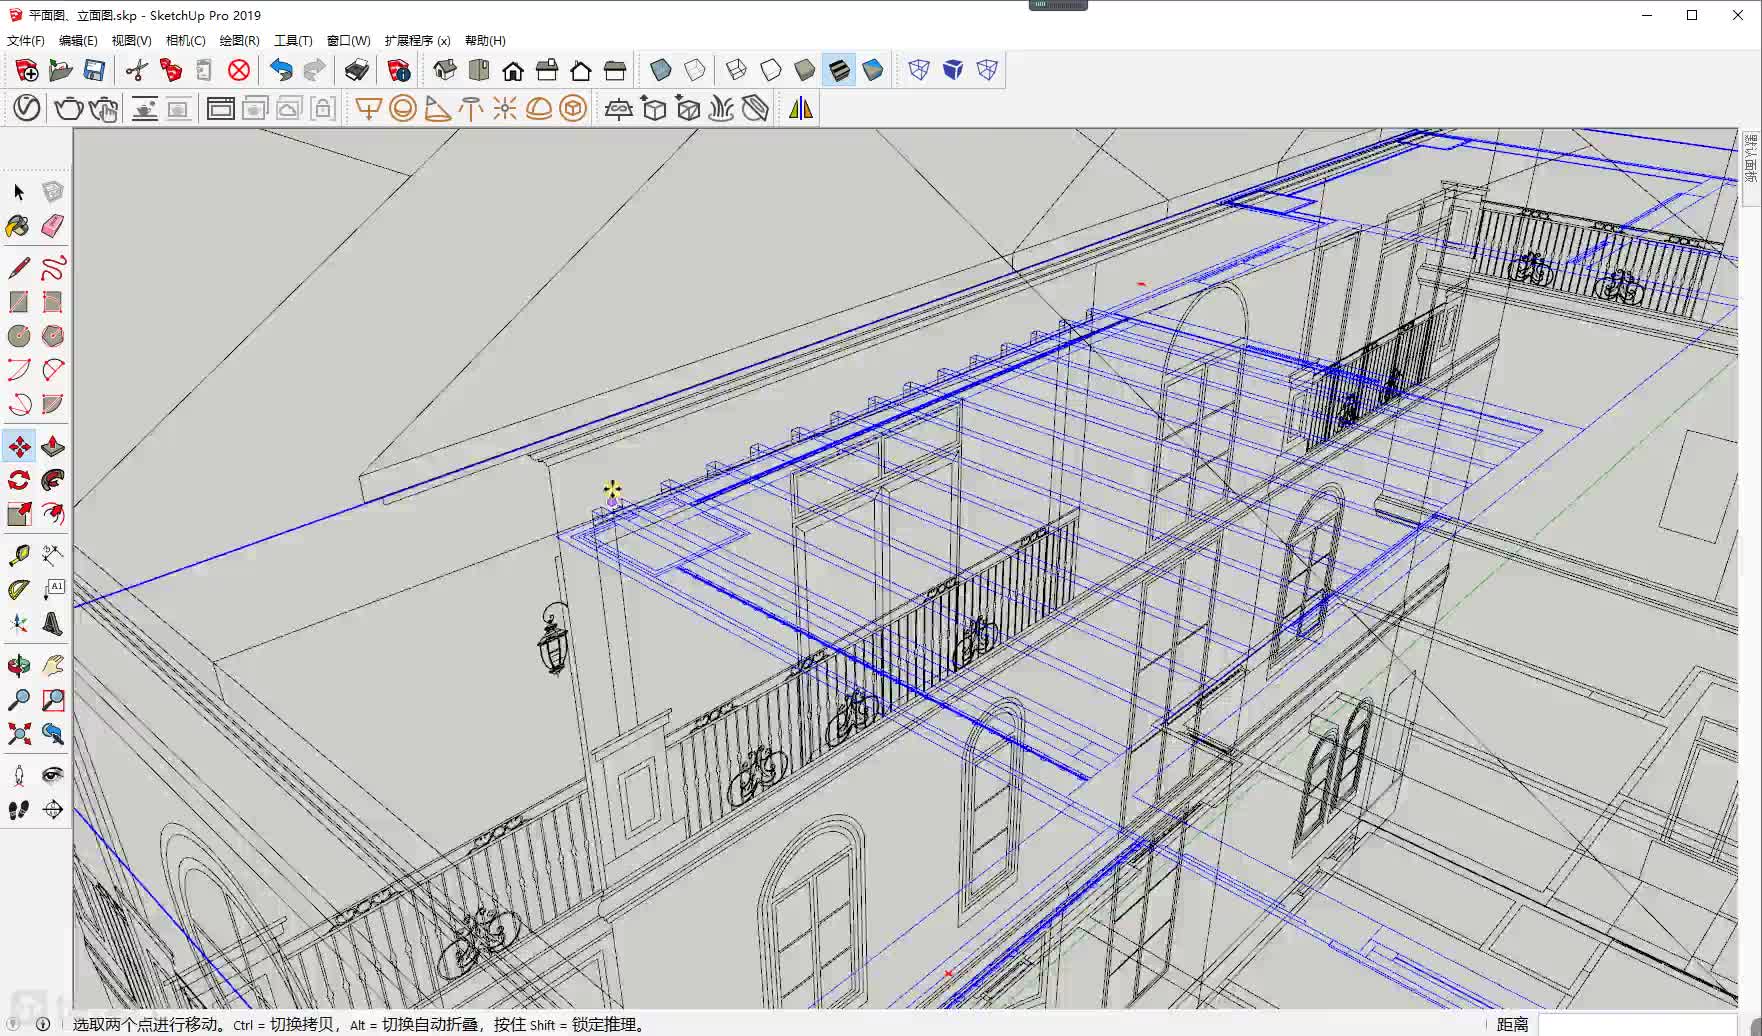Activate the Move tool

tap(19, 446)
